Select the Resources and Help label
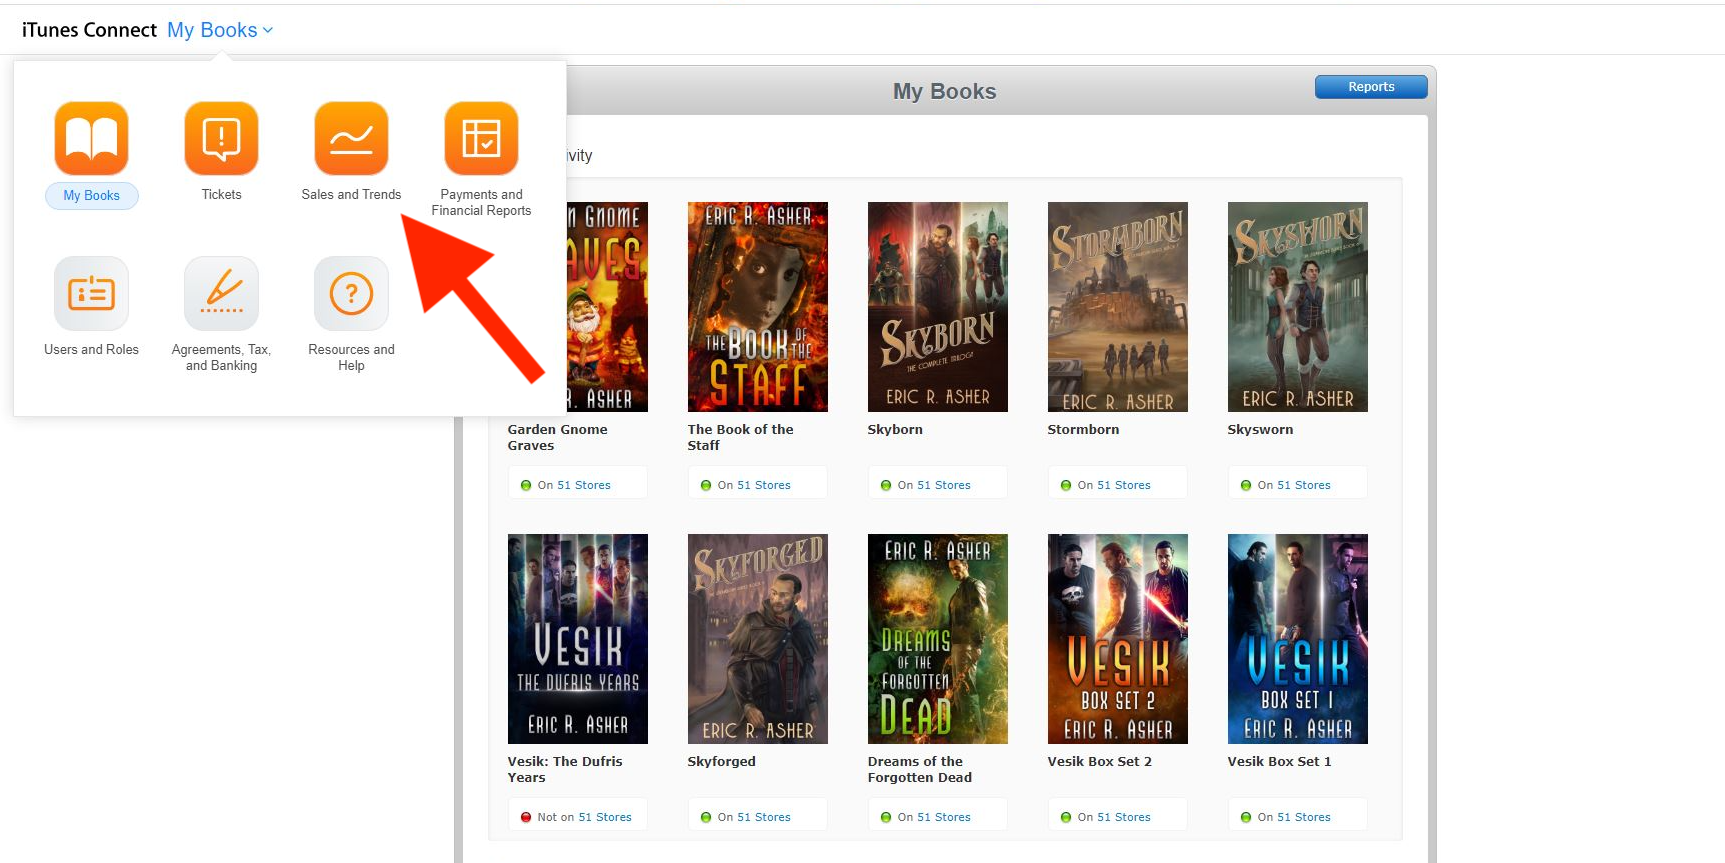1725x863 pixels. (x=351, y=357)
